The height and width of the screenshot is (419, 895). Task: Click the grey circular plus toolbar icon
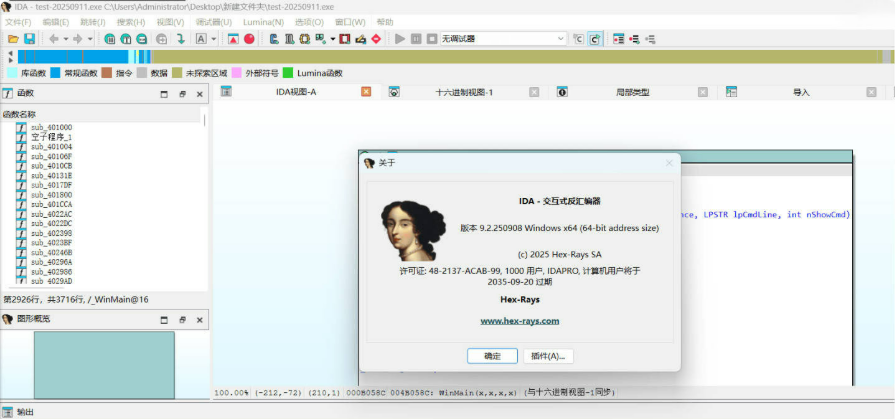pyautogui.click(x=162, y=39)
